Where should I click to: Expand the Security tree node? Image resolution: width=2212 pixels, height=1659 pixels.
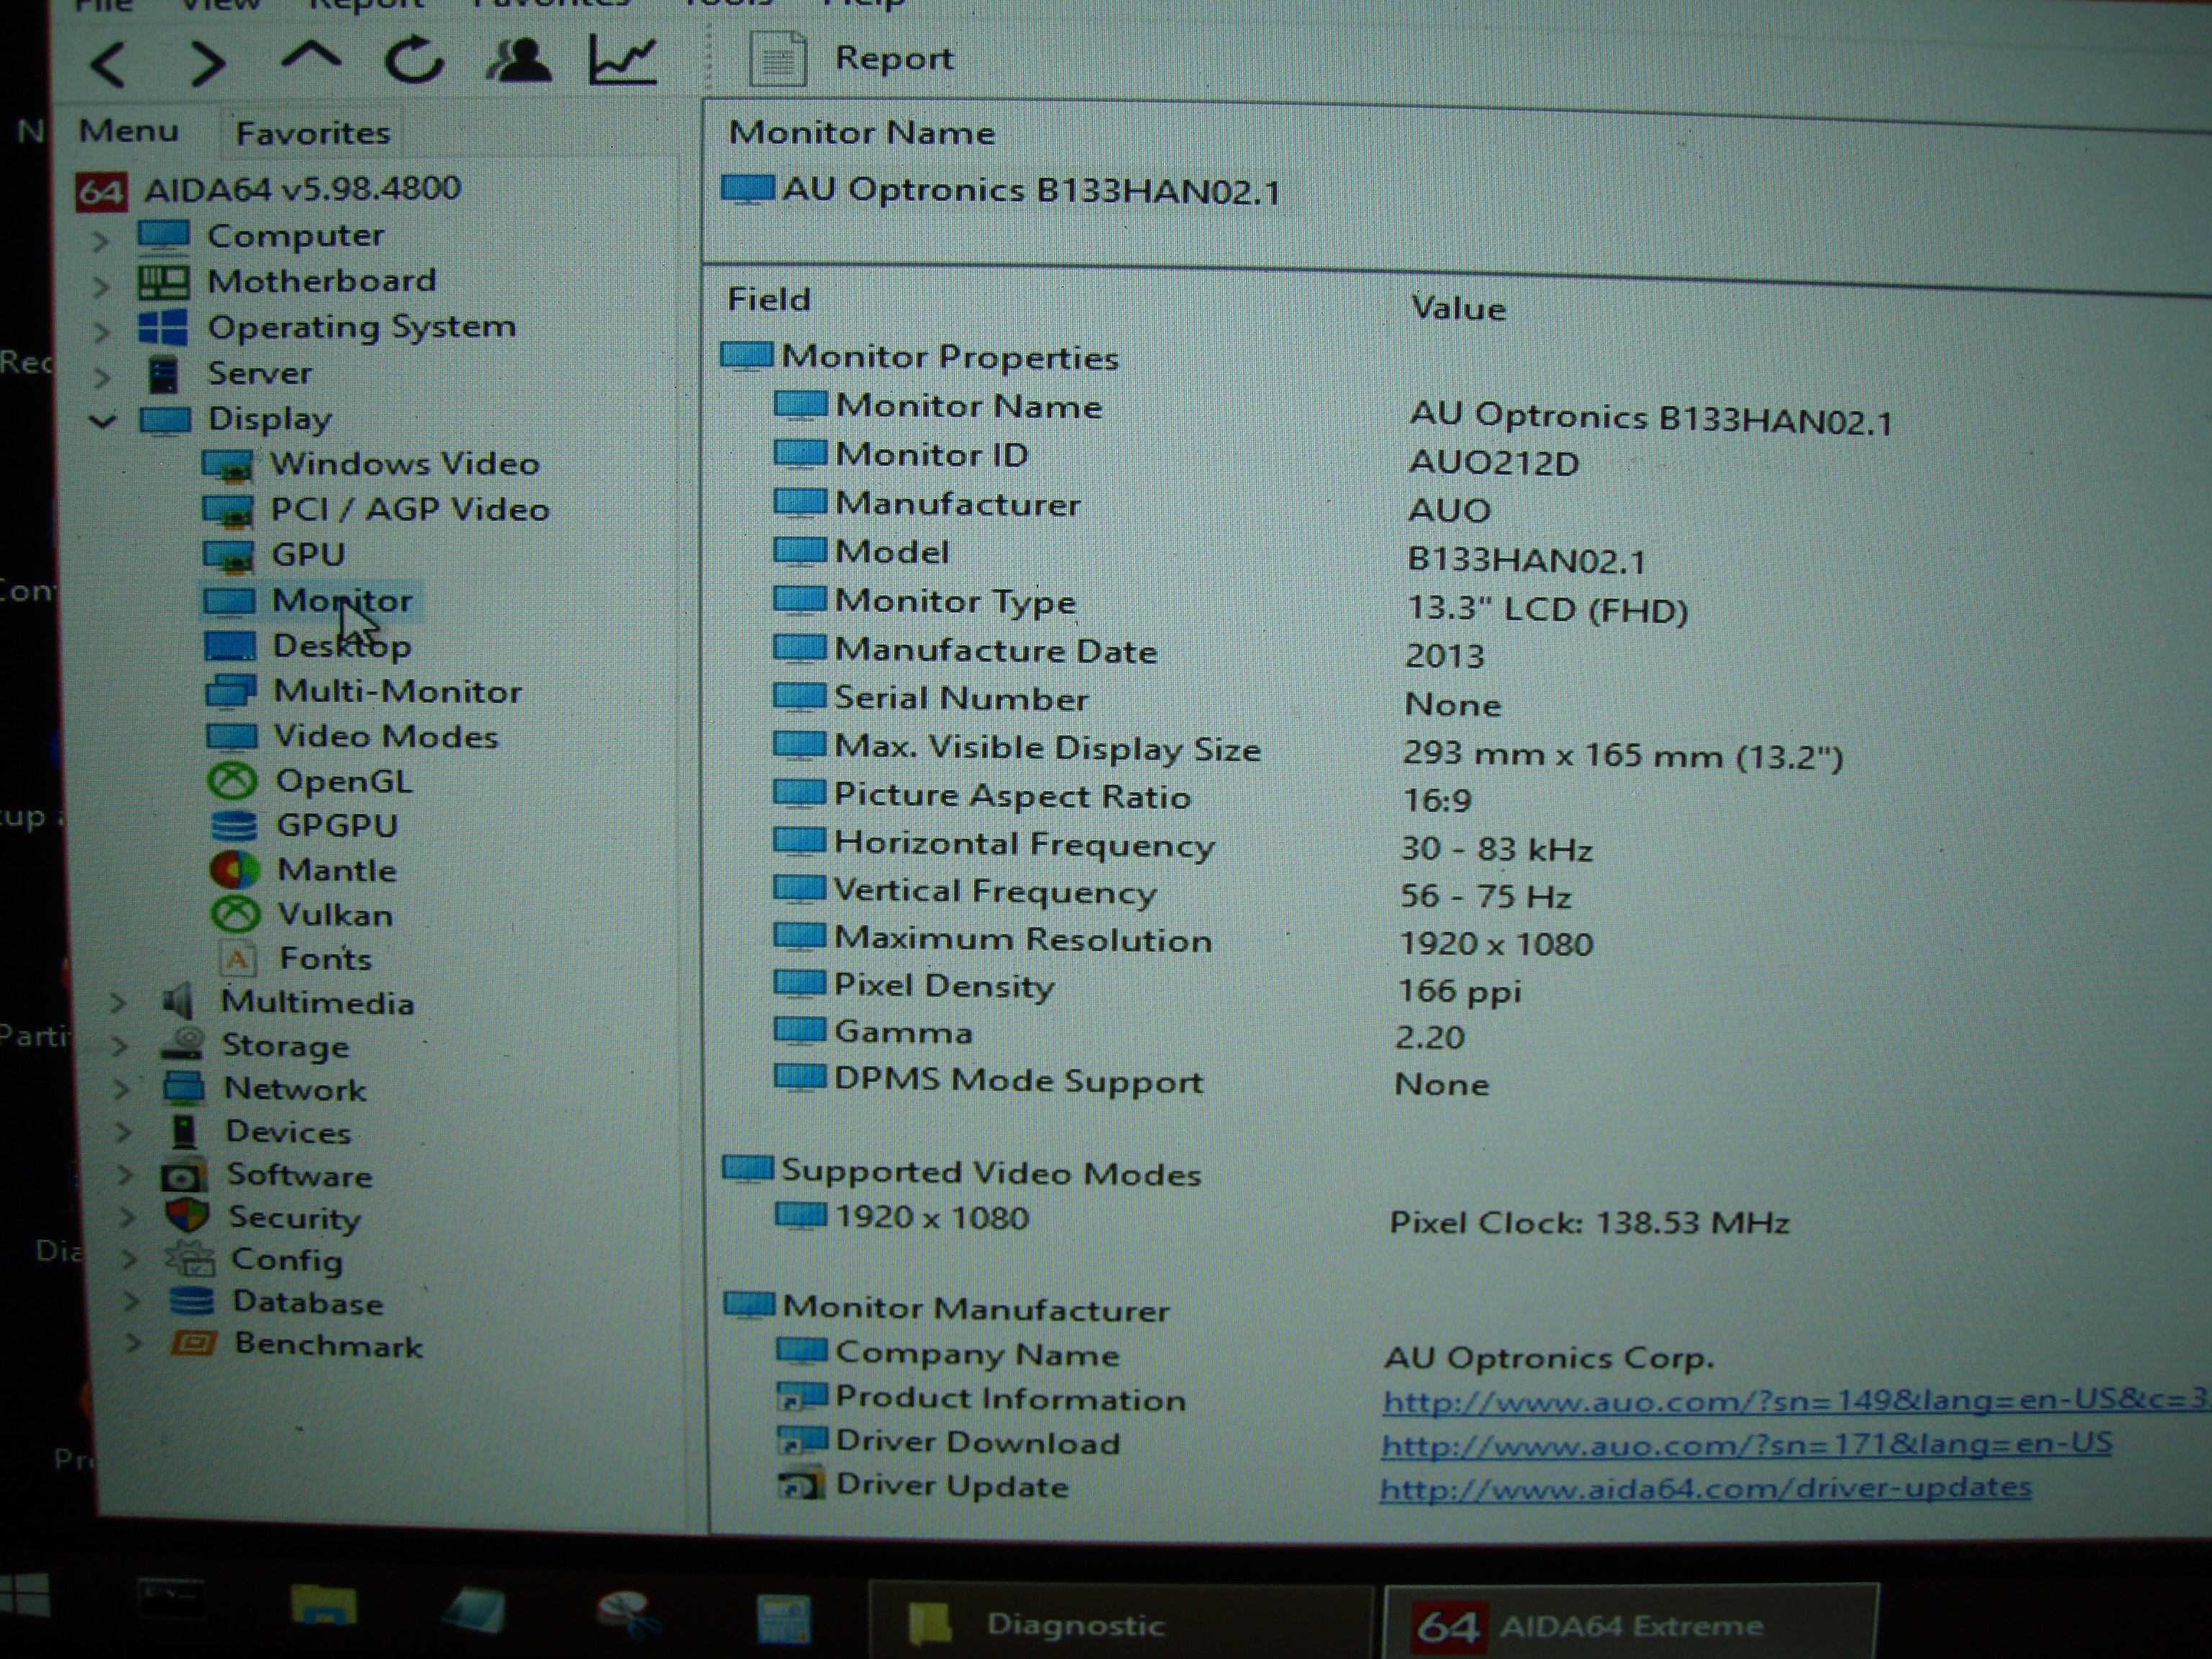128,1217
